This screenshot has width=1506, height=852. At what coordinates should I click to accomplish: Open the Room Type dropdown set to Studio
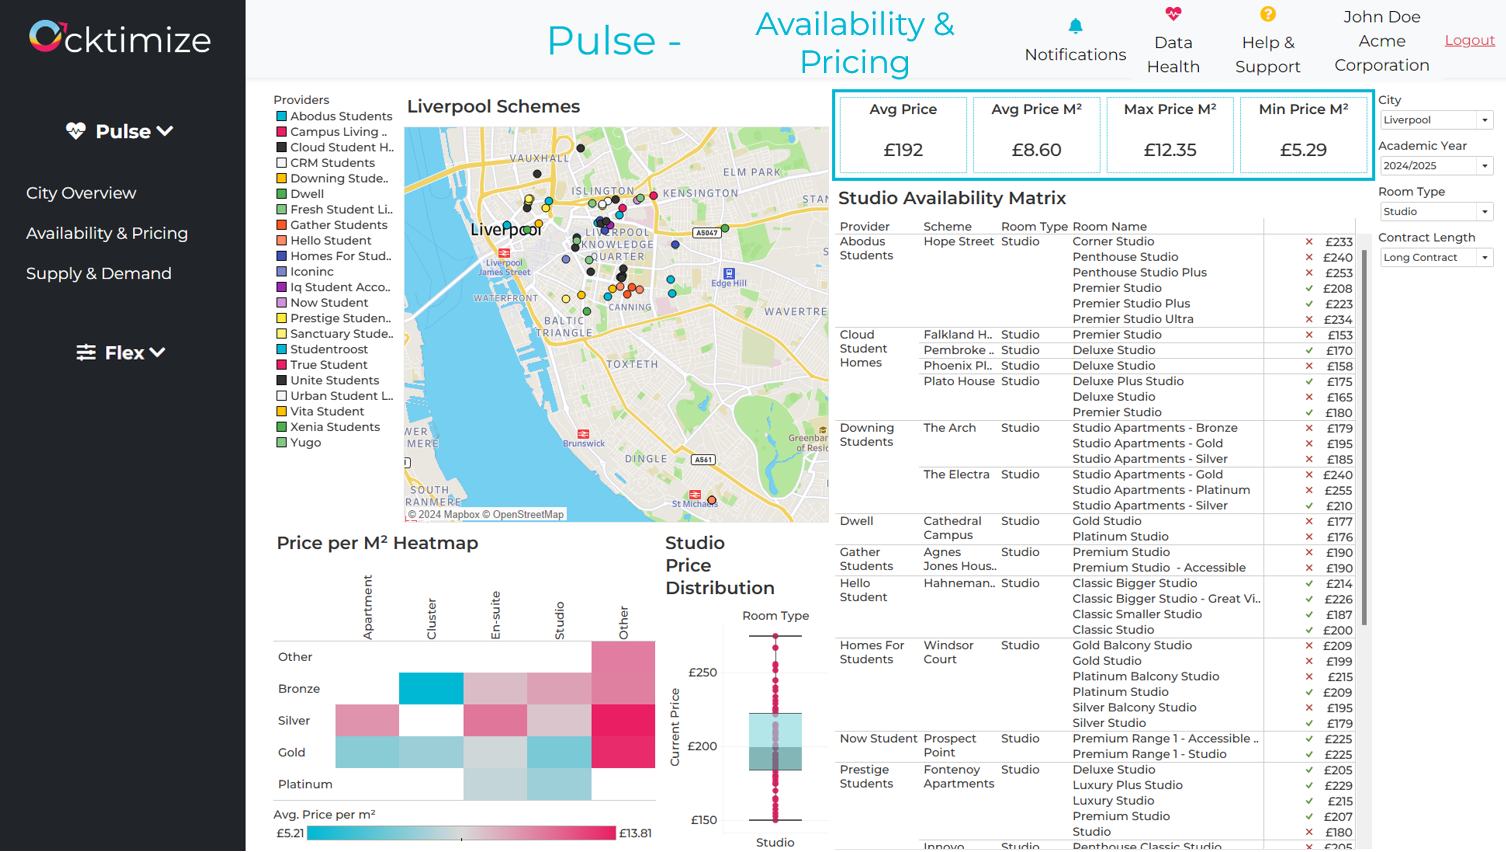pos(1435,212)
